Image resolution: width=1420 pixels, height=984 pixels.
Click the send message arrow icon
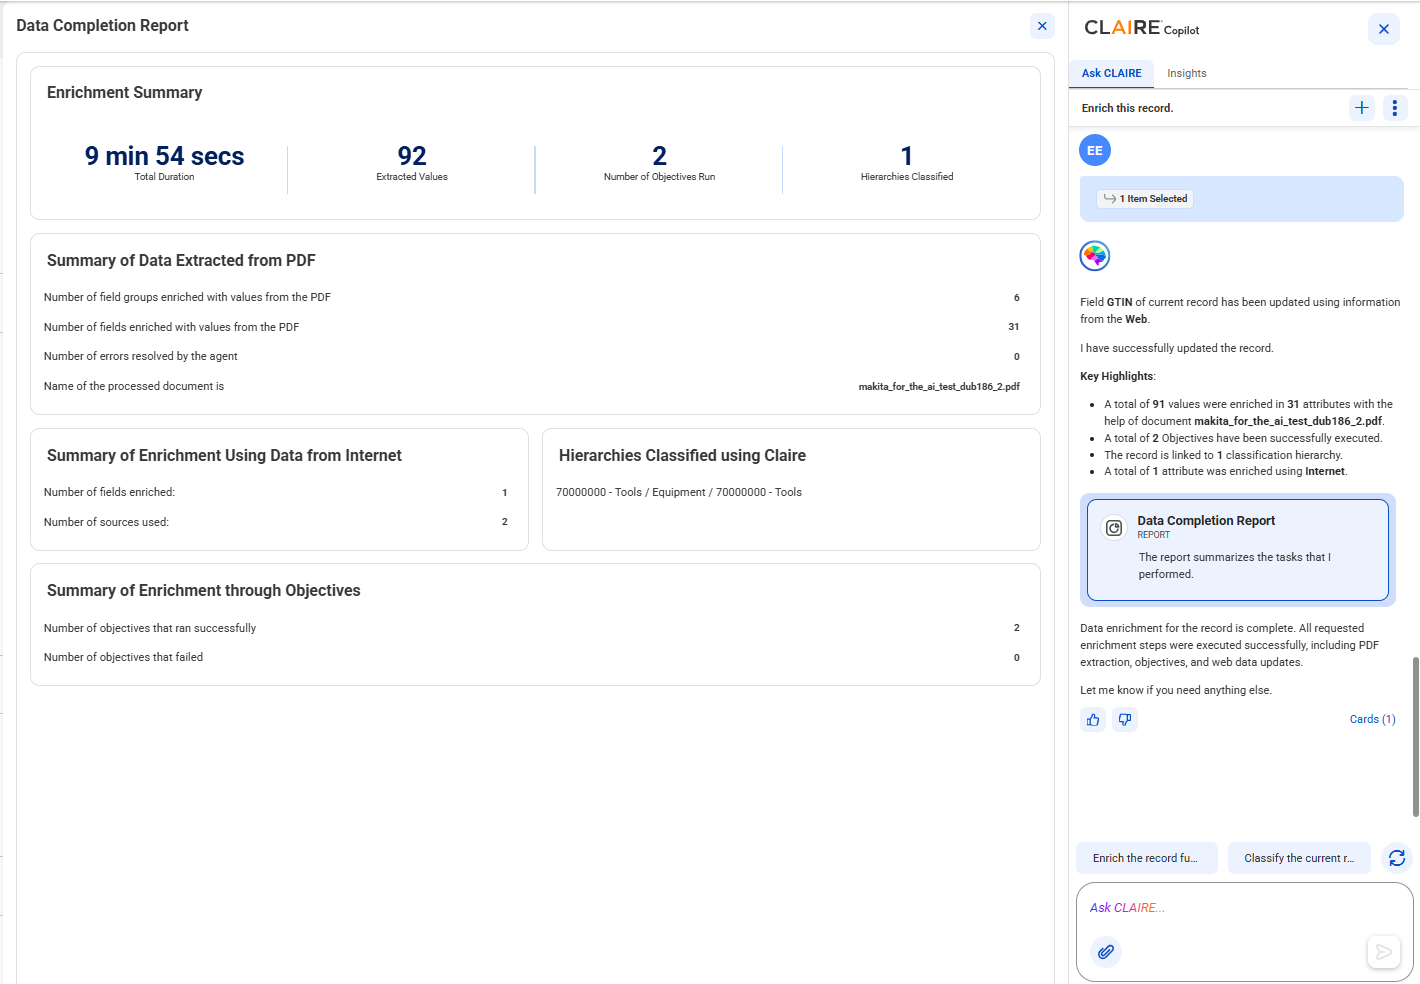pyautogui.click(x=1383, y=952)
